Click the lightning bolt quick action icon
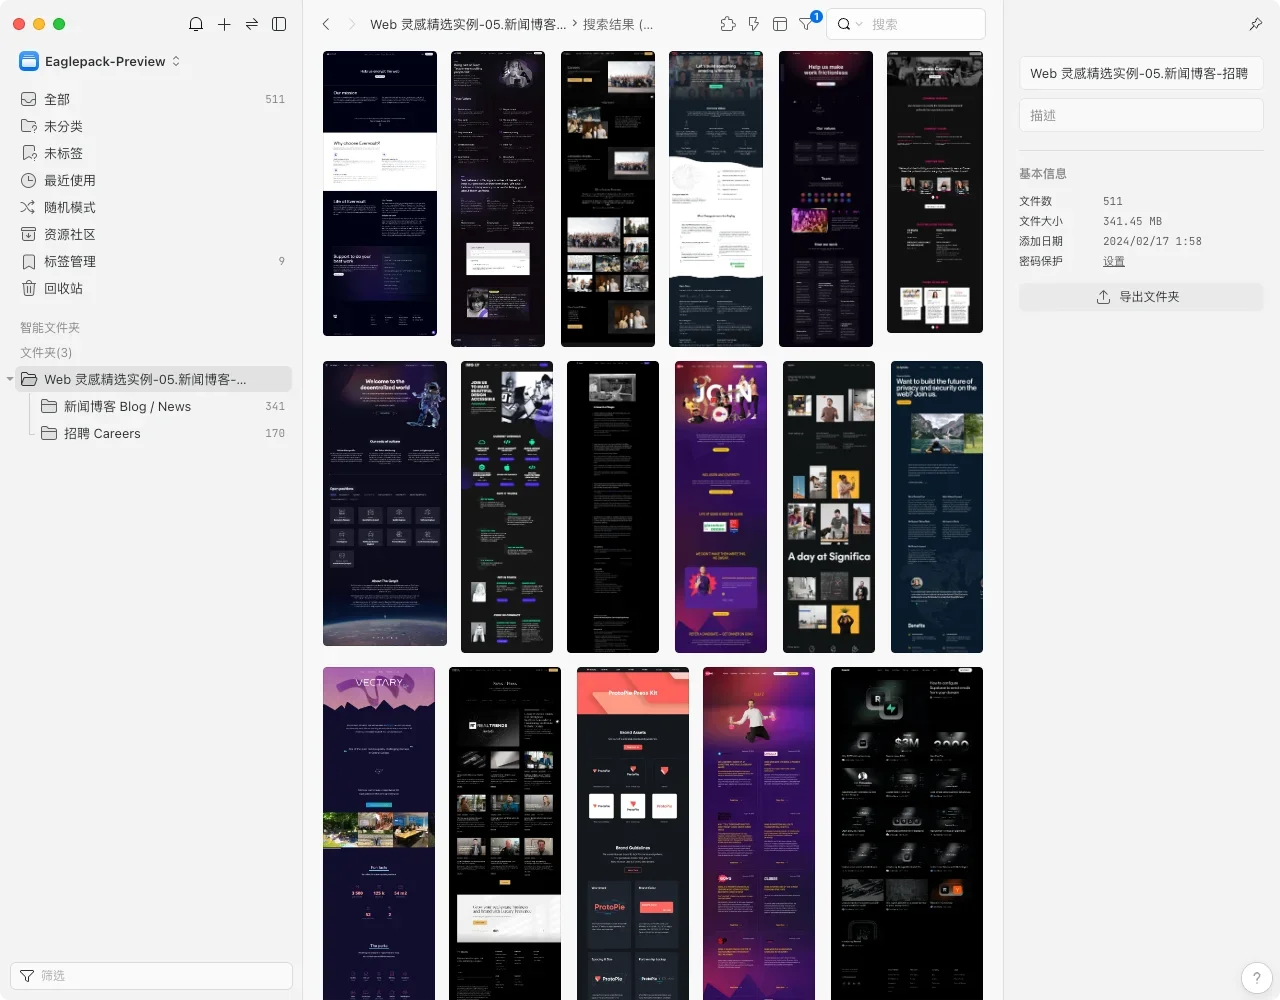The width and height of the screenshot is (1280, 1000). [x=754, y=24]
